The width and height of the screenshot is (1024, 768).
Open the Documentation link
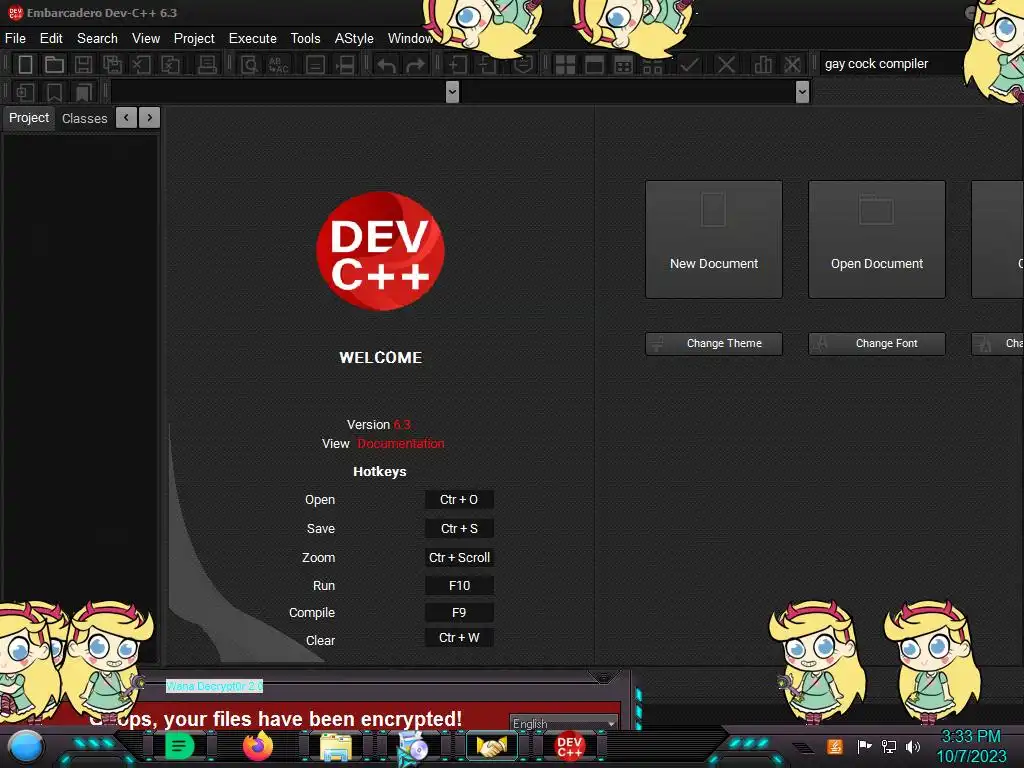point(400,443)
